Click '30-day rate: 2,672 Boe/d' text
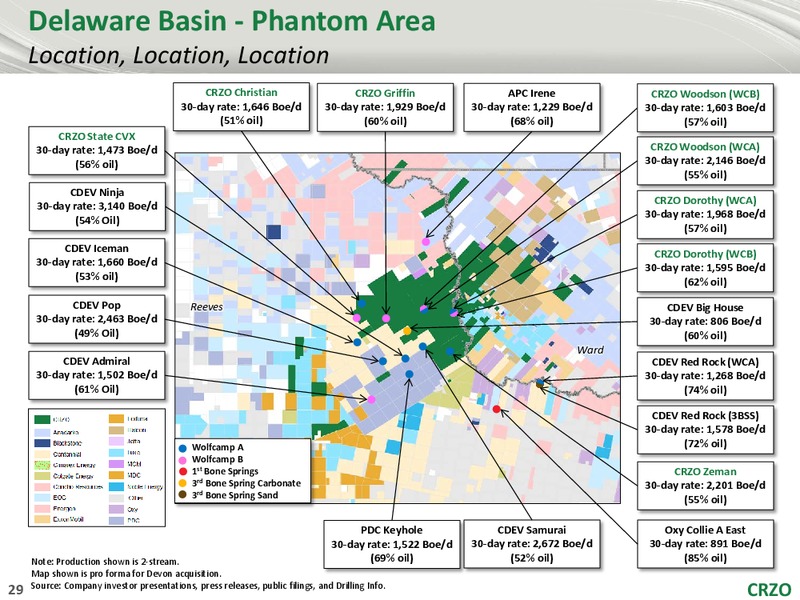Screen dimensions: 800x600 coord(532,544)
